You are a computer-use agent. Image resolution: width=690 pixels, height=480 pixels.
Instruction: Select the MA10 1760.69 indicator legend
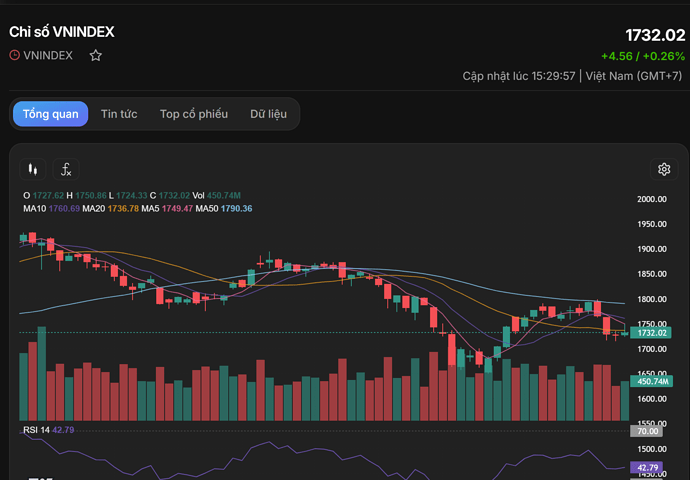click(51, 209)
